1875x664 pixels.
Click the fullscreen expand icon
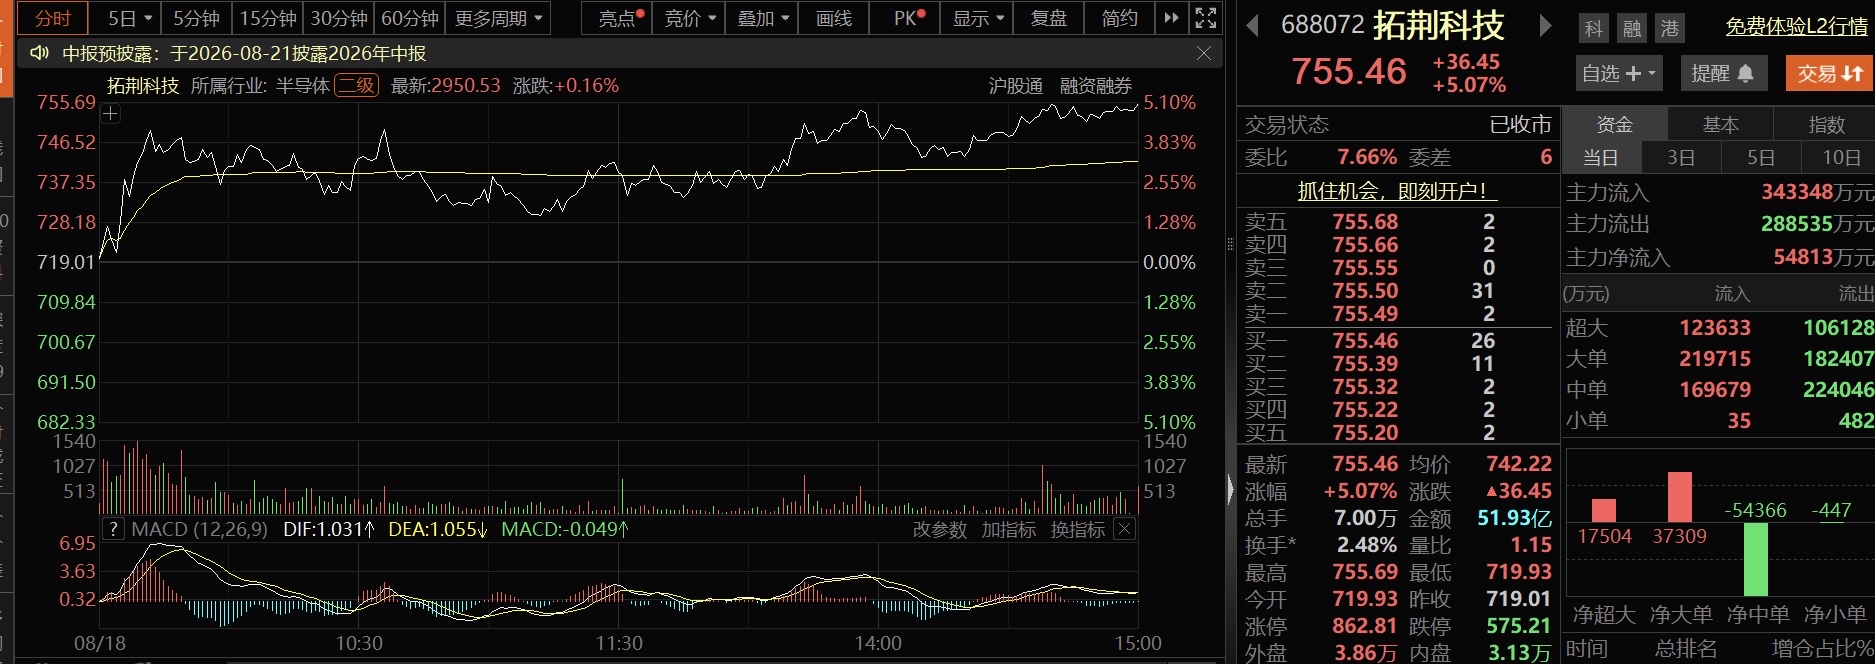point(1206,18)
